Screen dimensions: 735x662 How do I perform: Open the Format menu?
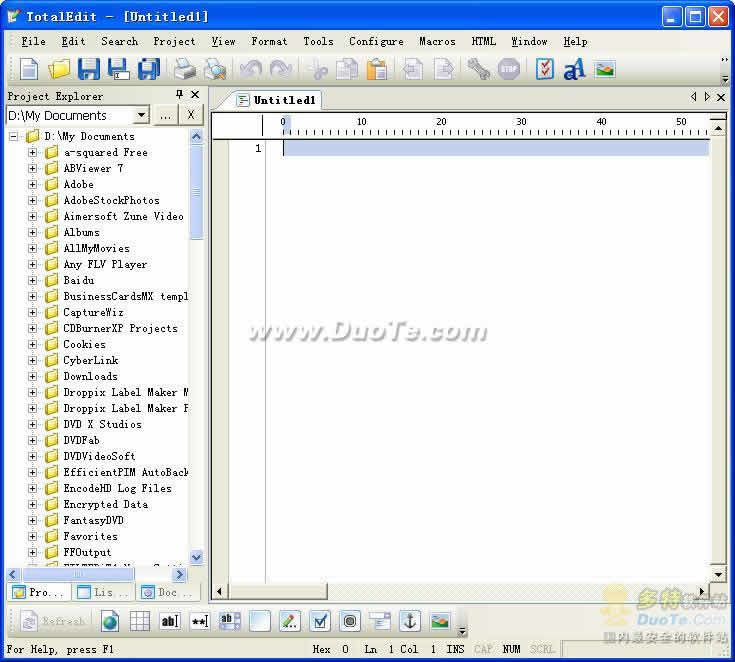pyautogui.click(x=269, y=41)
